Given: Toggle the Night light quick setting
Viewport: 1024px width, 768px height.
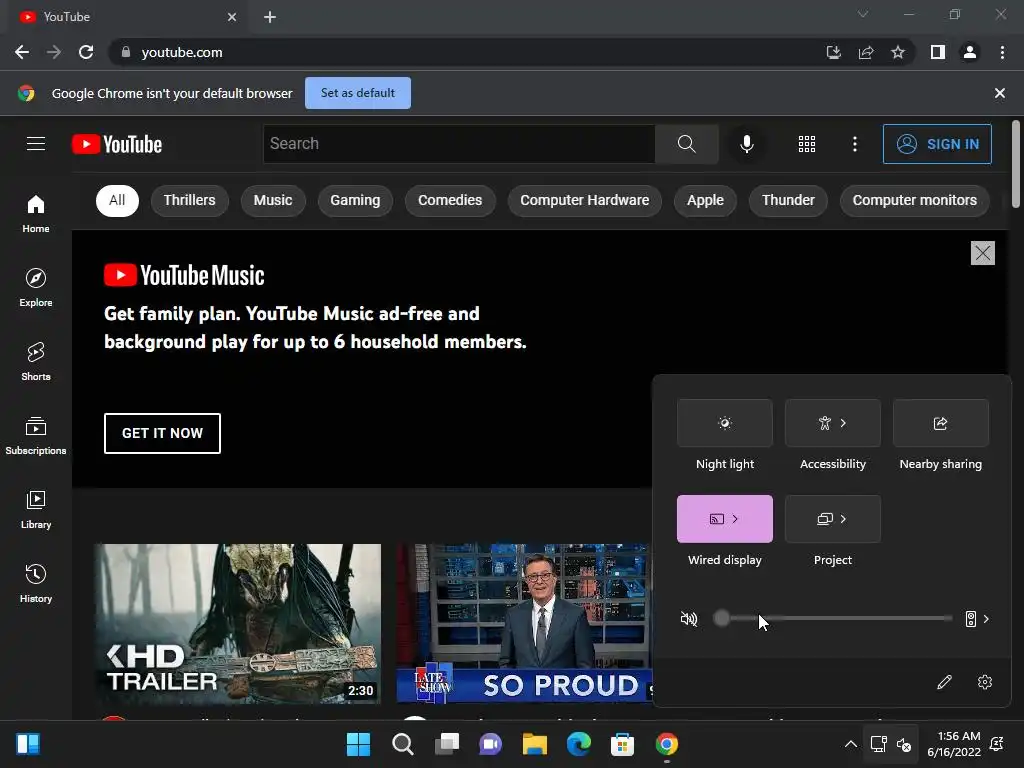Looking at the screenshot, I should pos(725,423).
